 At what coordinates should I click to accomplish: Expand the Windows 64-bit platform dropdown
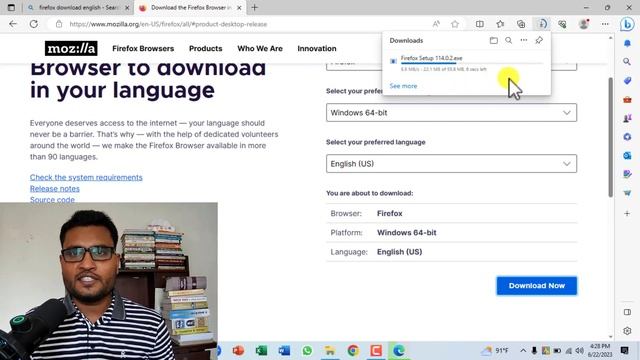click(451, 113)
